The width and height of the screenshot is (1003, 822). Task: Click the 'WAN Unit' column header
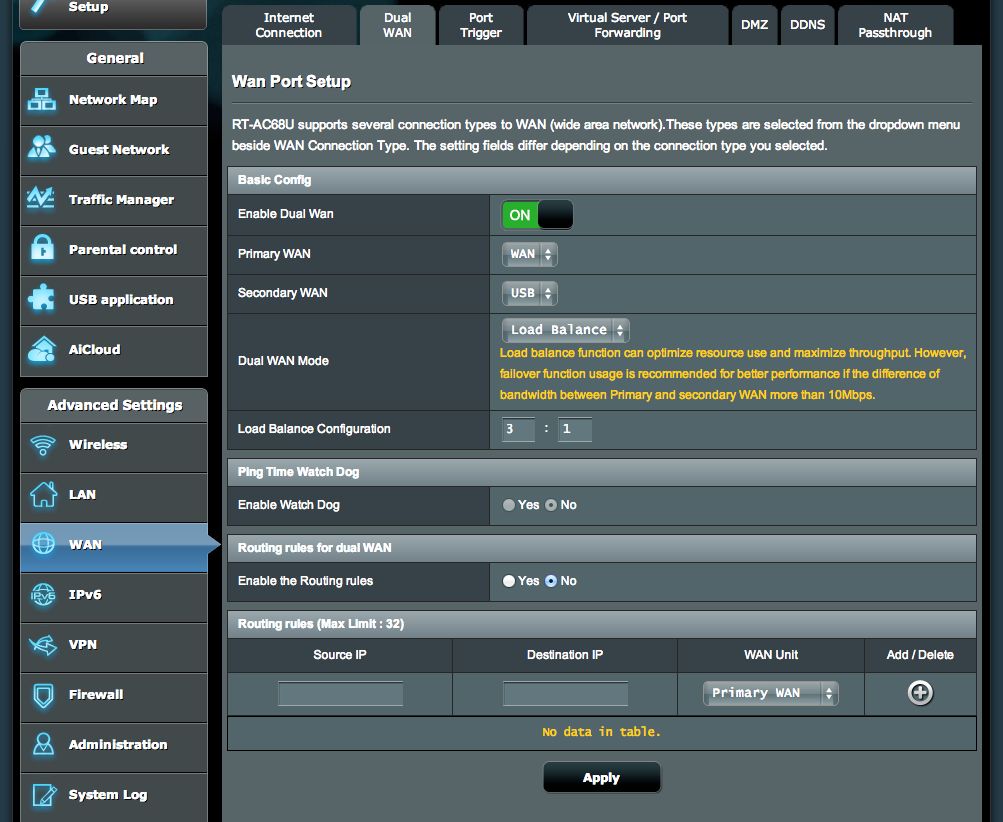click(771, 655)
